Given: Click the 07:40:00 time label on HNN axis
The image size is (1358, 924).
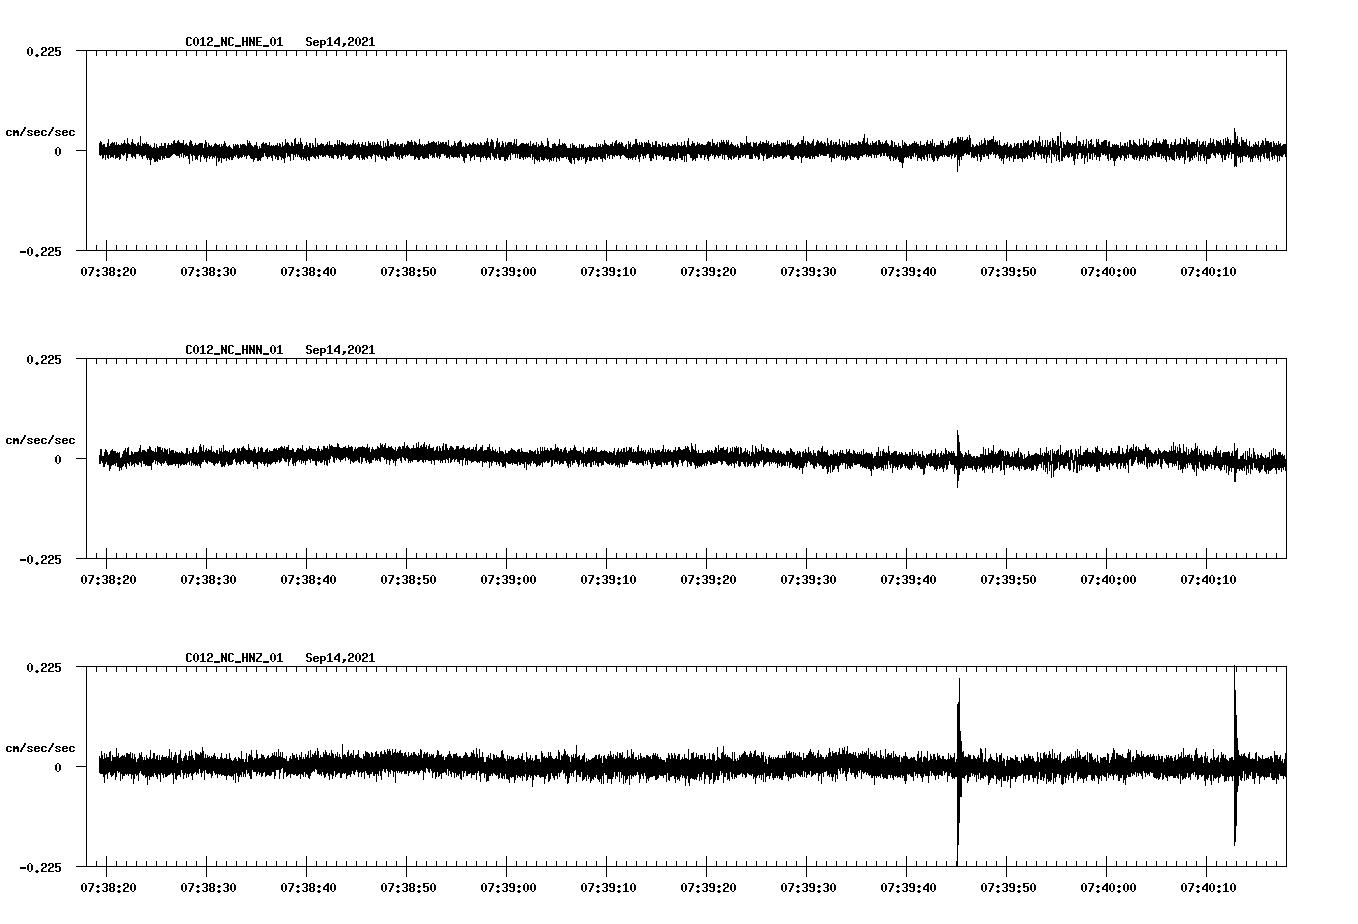Looking at the screenshot, I should pyautogui.click(x=1108, y=580).
